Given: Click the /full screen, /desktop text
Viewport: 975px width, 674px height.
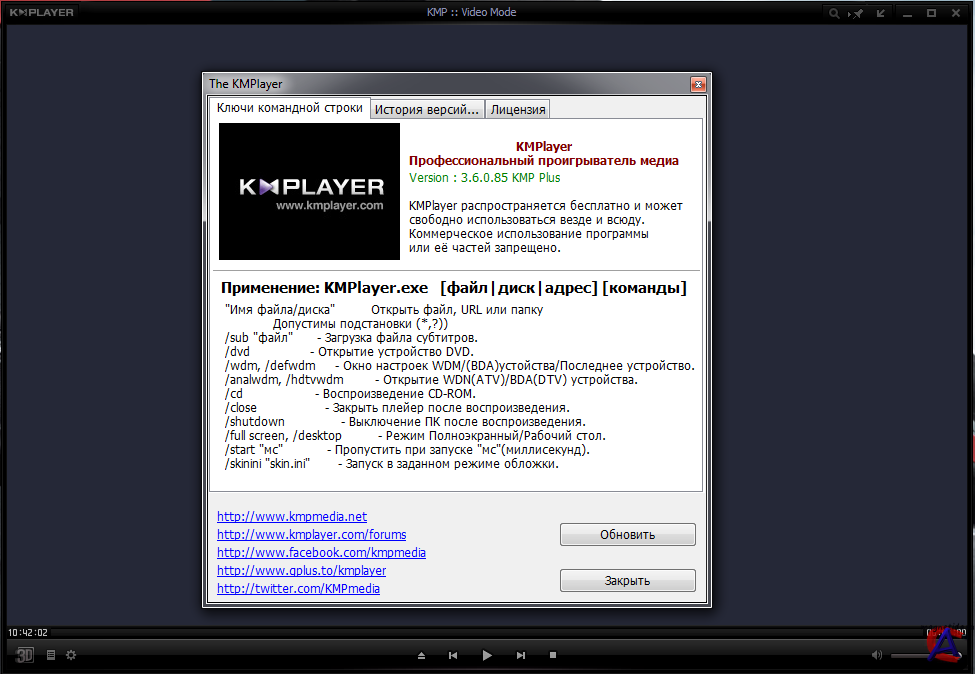Looking at the screenshot, I should [283, 436].
